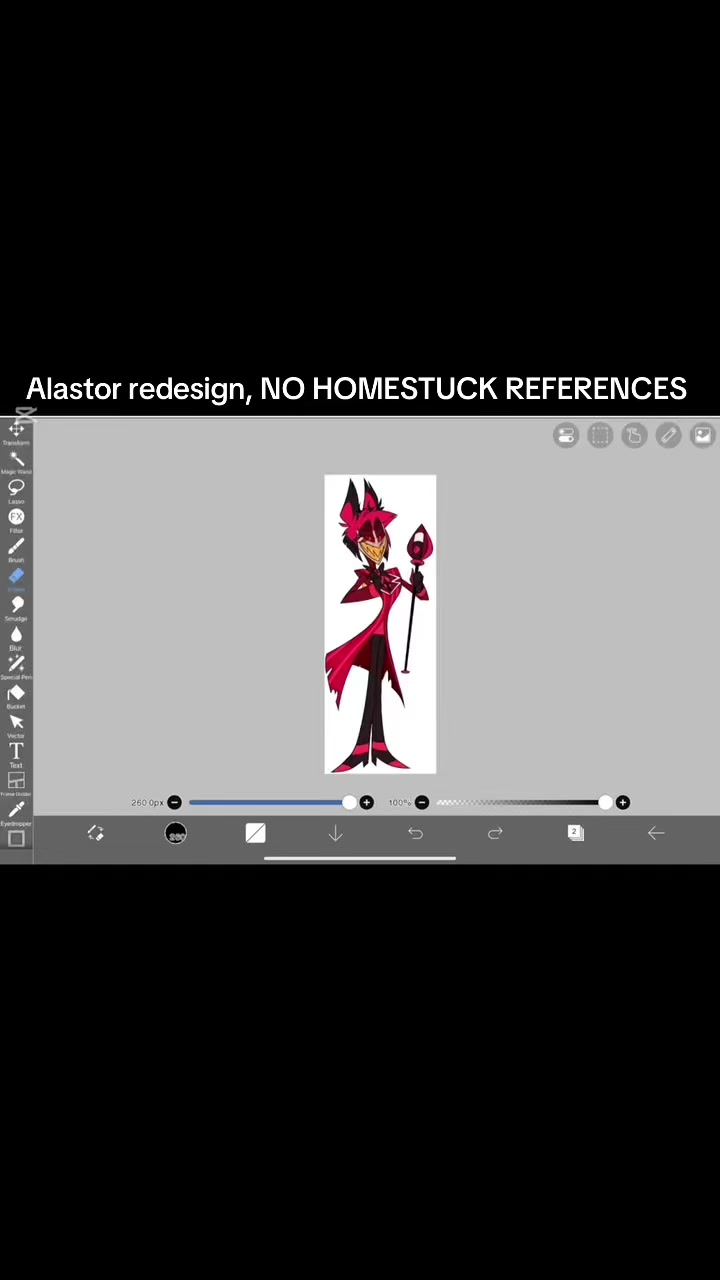Screen dimensions: 720x1280
Task: Select the Eyedropper tool
Action: [x=16, y=812]
